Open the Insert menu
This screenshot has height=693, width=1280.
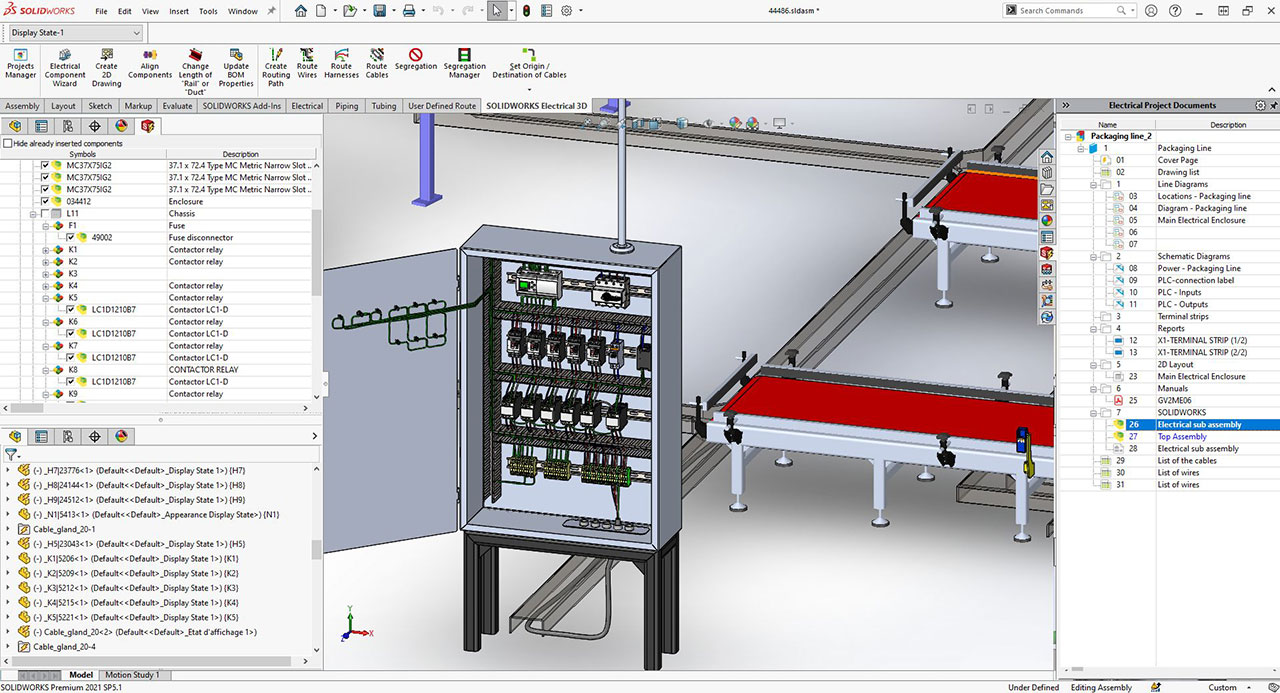pyautogui.click(x=179, y=11)
